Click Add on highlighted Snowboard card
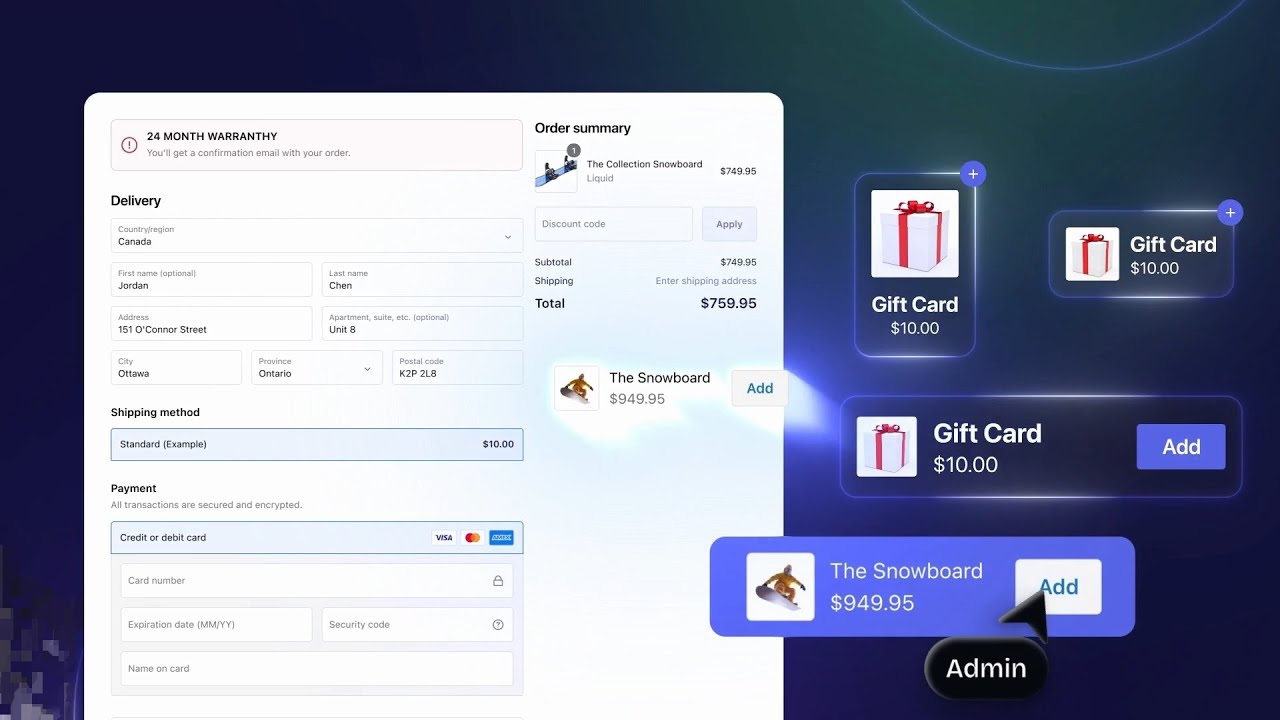 coord(1058,587)
